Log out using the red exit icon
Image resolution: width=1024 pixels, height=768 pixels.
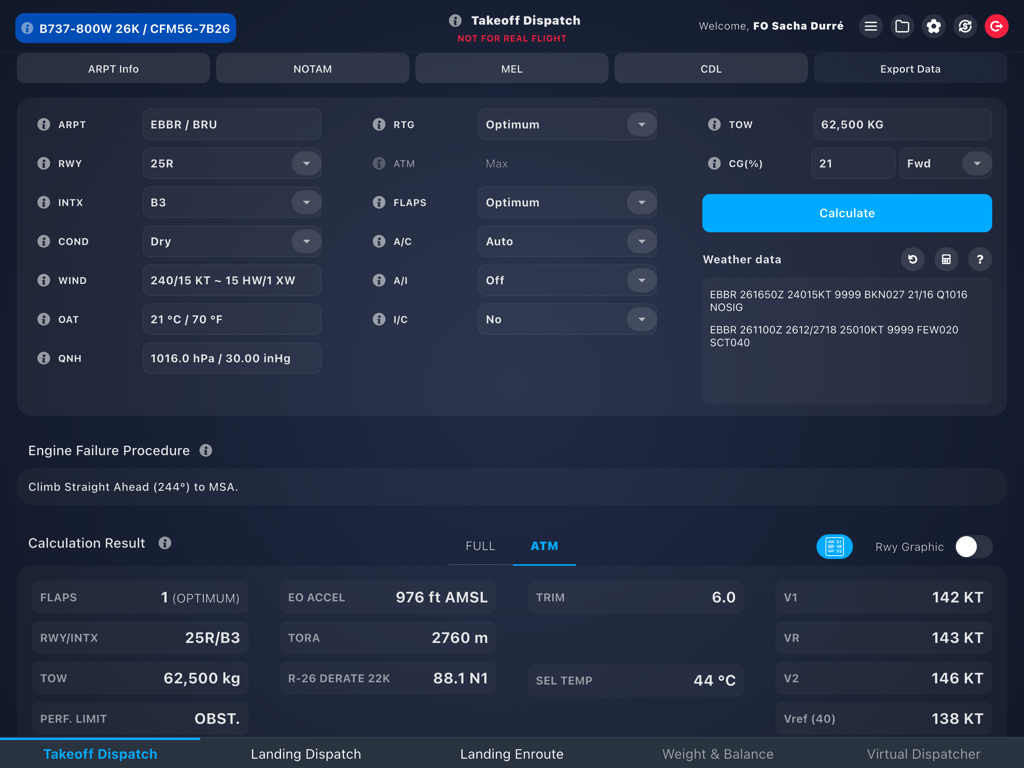(996, 26)
